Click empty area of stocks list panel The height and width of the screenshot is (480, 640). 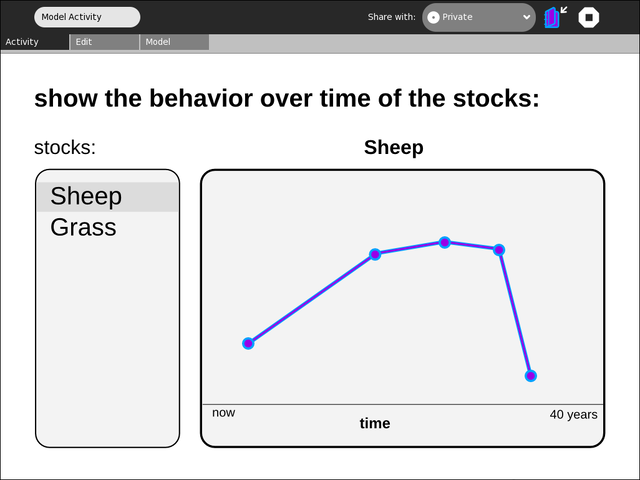pos(107,343)
